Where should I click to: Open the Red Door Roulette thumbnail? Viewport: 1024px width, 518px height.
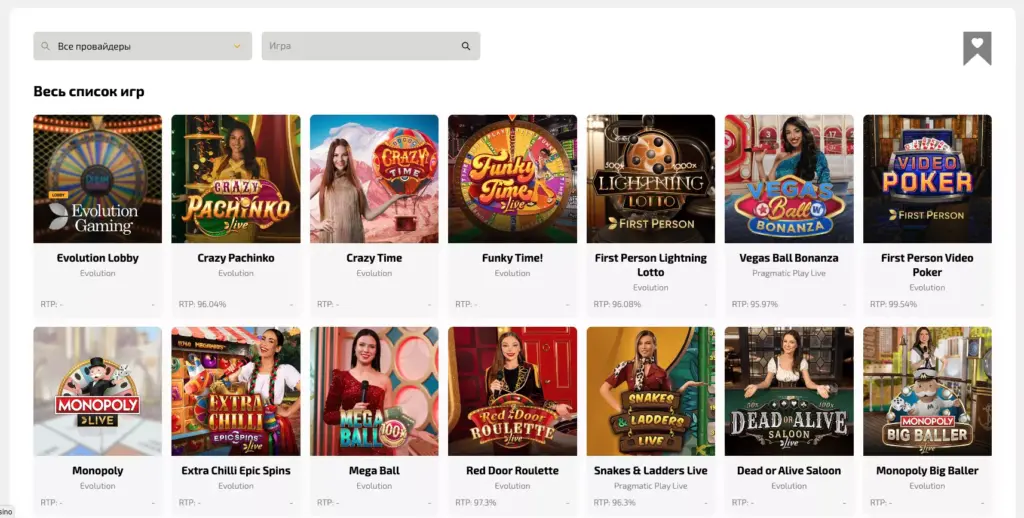512,391
